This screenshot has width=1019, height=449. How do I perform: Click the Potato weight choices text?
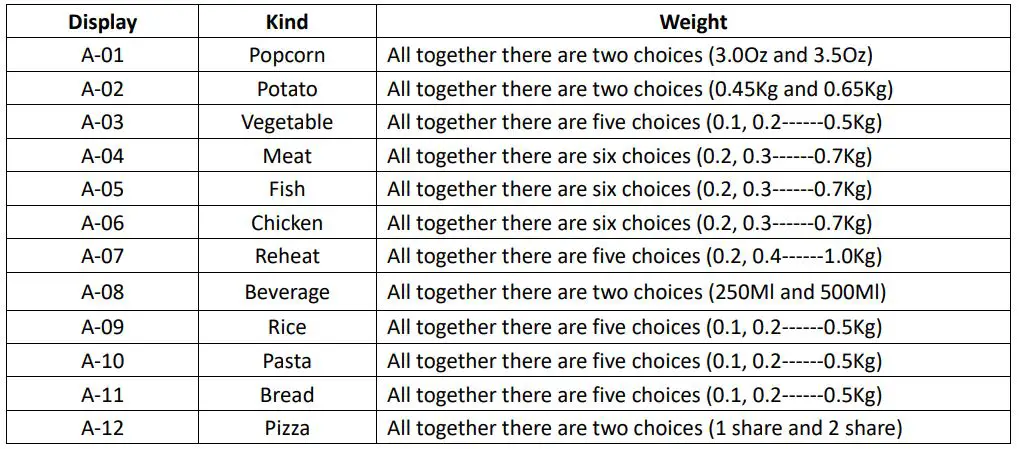(639, 89)
